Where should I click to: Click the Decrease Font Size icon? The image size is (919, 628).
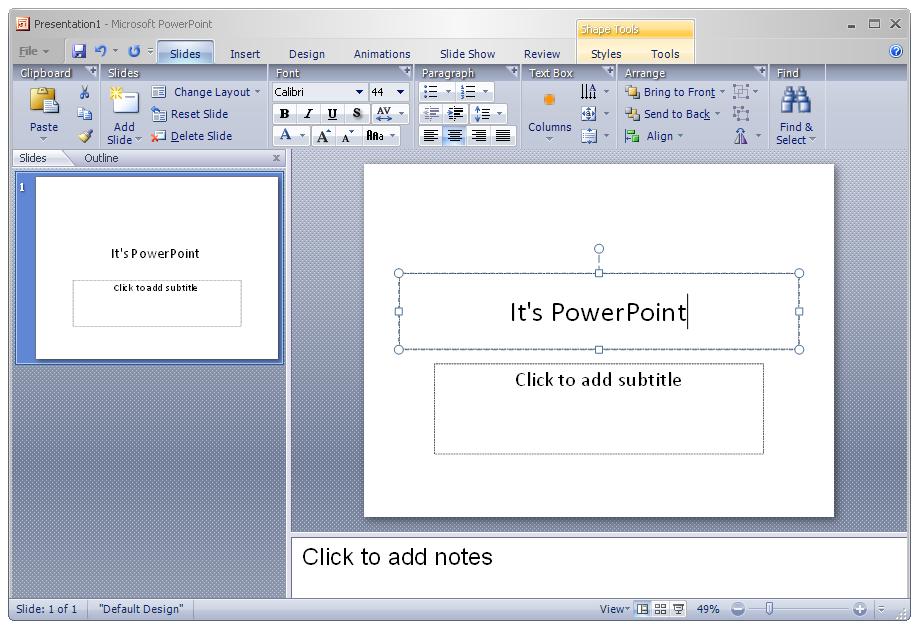[x=347, y=136]
